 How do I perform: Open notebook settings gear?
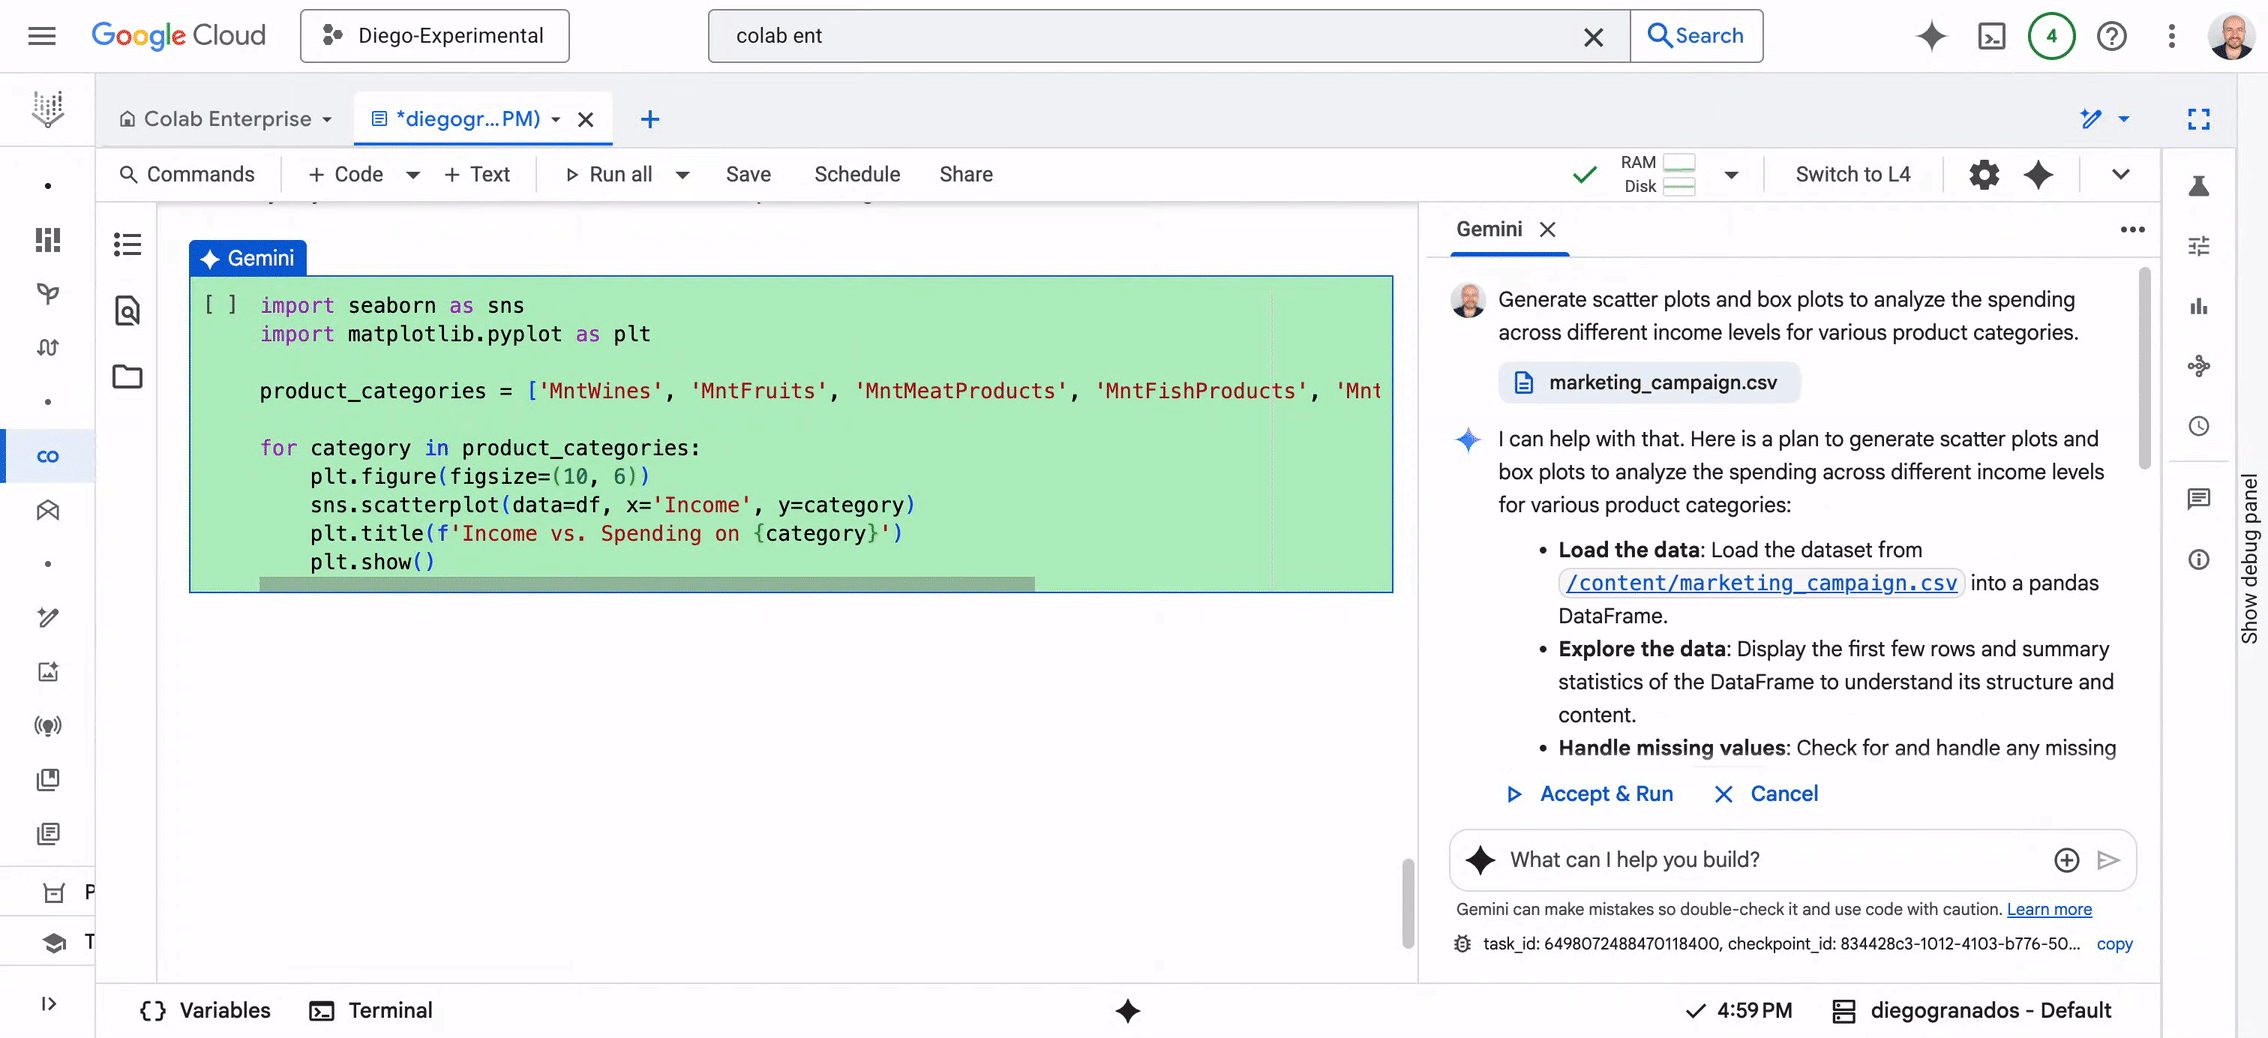1984,174
